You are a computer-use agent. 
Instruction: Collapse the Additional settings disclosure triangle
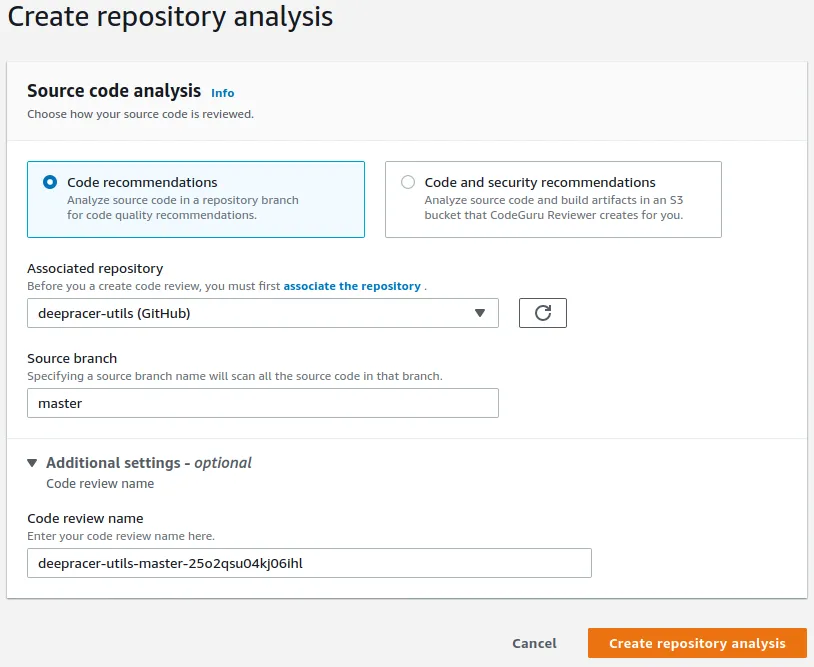coord(32,463)
